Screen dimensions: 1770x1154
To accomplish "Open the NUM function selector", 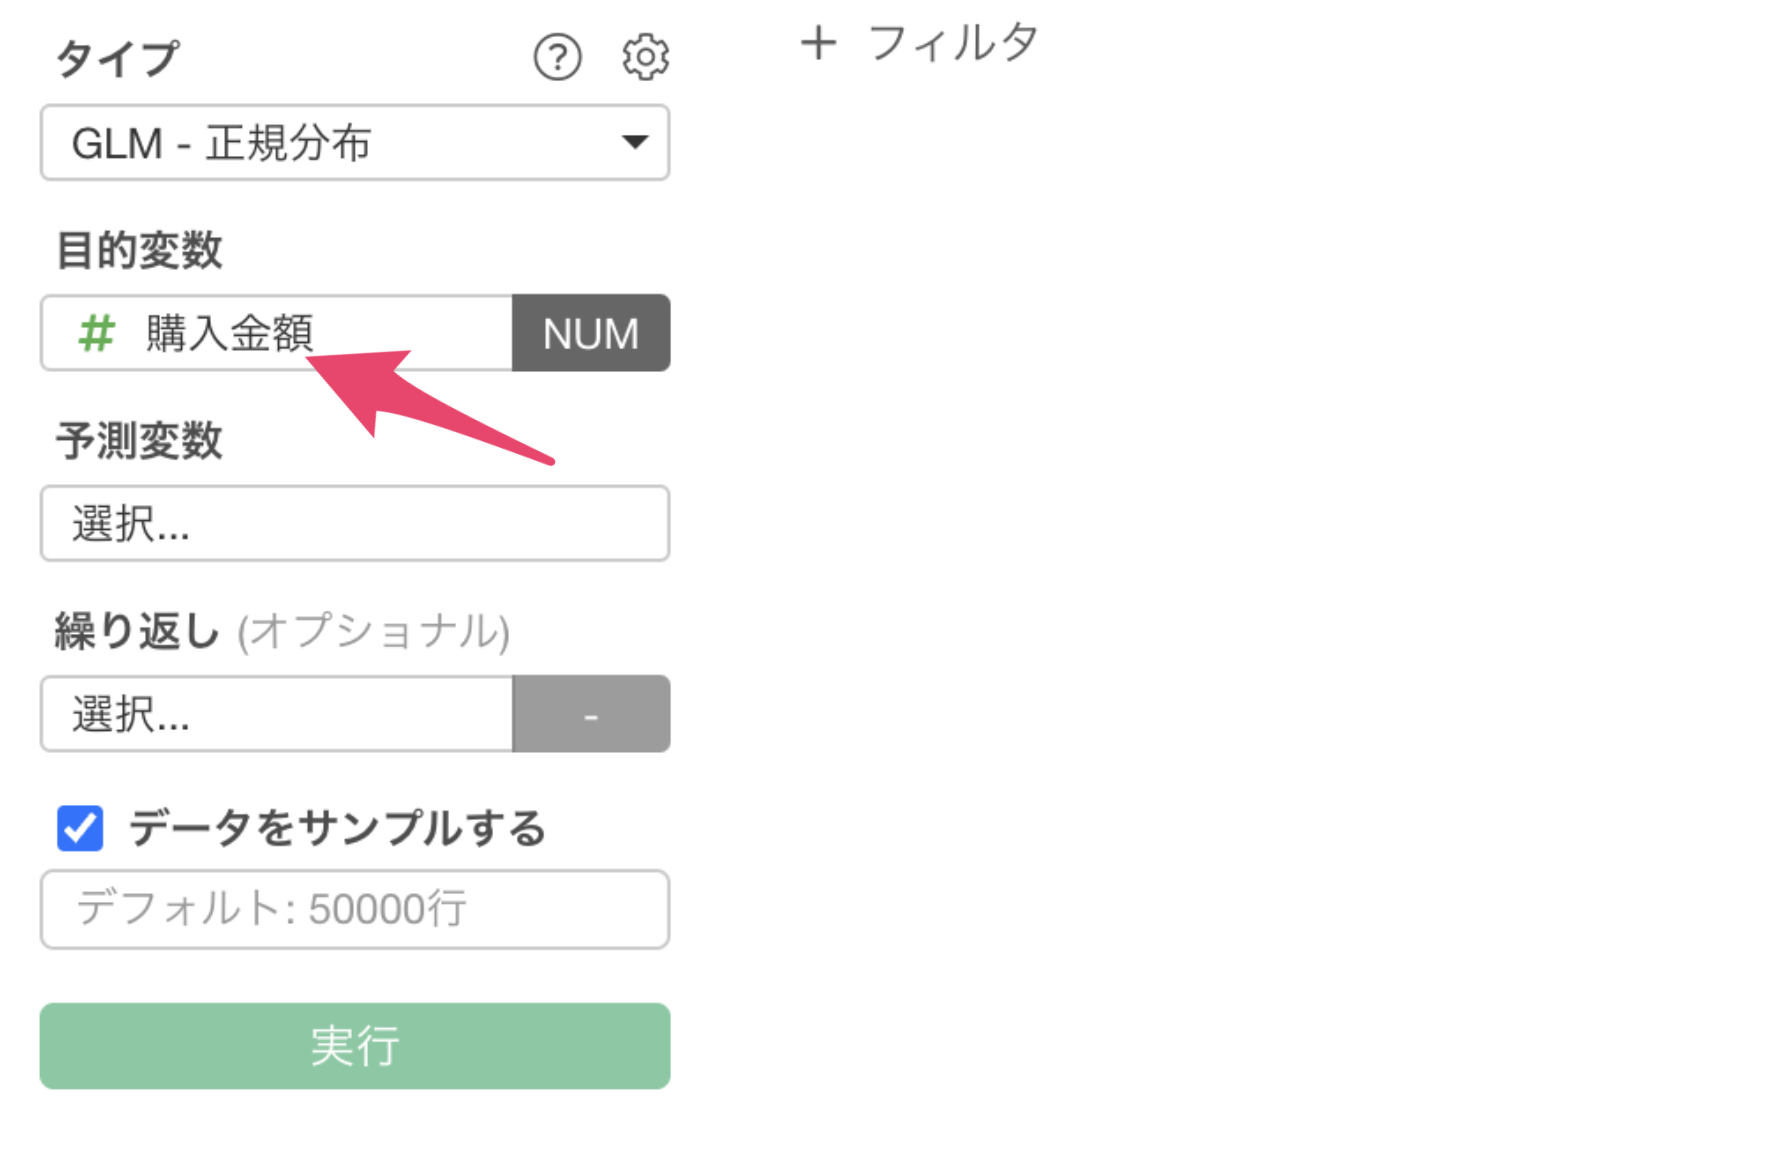I will [591, 333].
